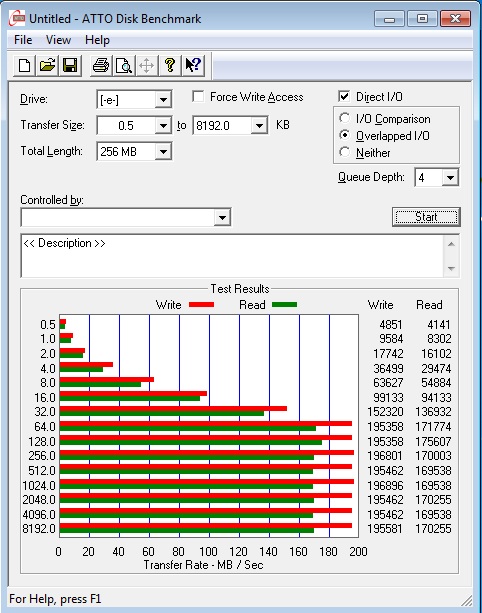Expand the Controlled by dropdown
This screenshot has height=613, width=482.
tap(222, 217)
